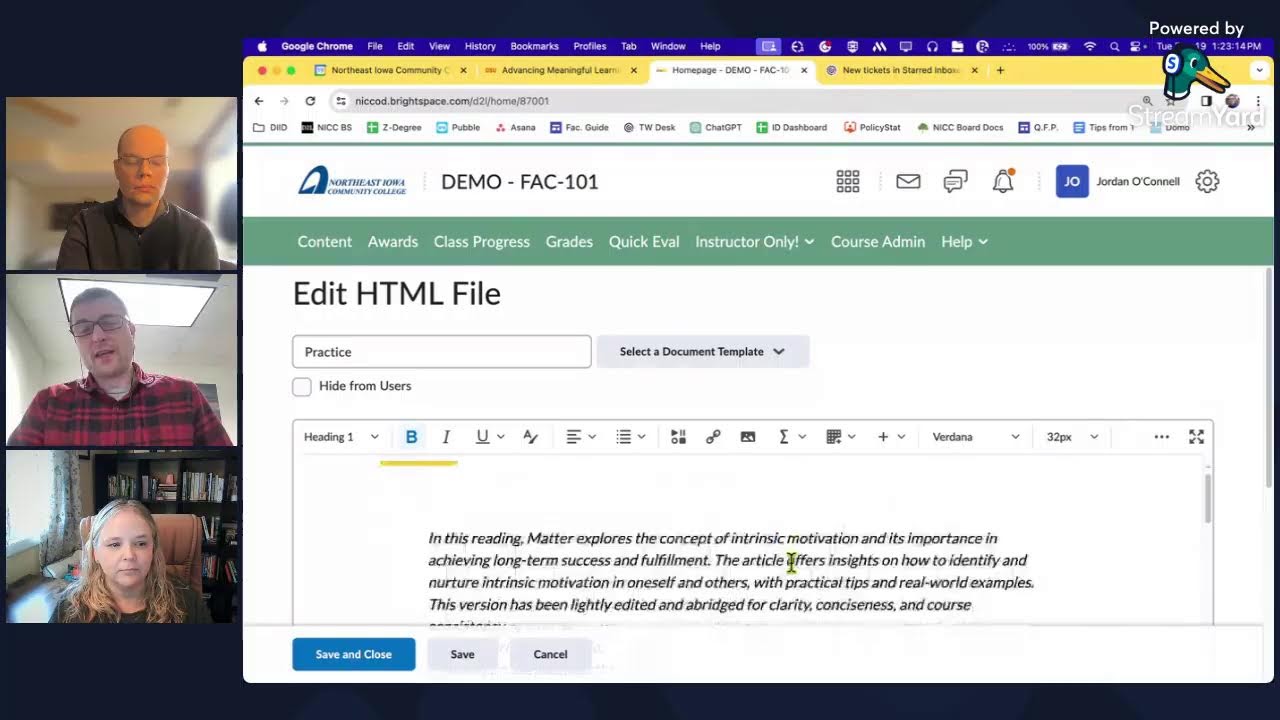Open the Grades navbar link
The image size is (1280, 720).
pos(569,242)
